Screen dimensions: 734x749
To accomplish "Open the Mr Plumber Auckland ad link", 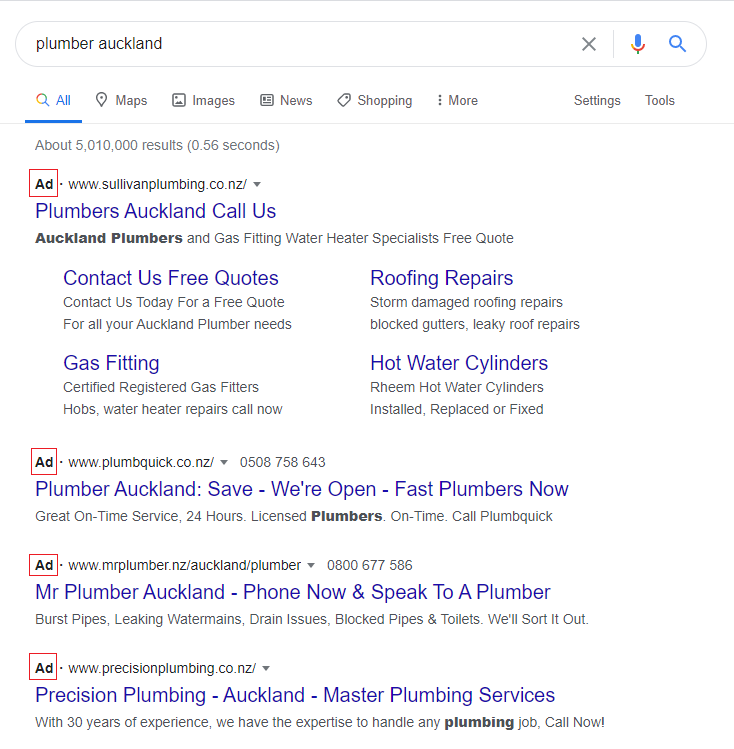I will click(293, 592).
